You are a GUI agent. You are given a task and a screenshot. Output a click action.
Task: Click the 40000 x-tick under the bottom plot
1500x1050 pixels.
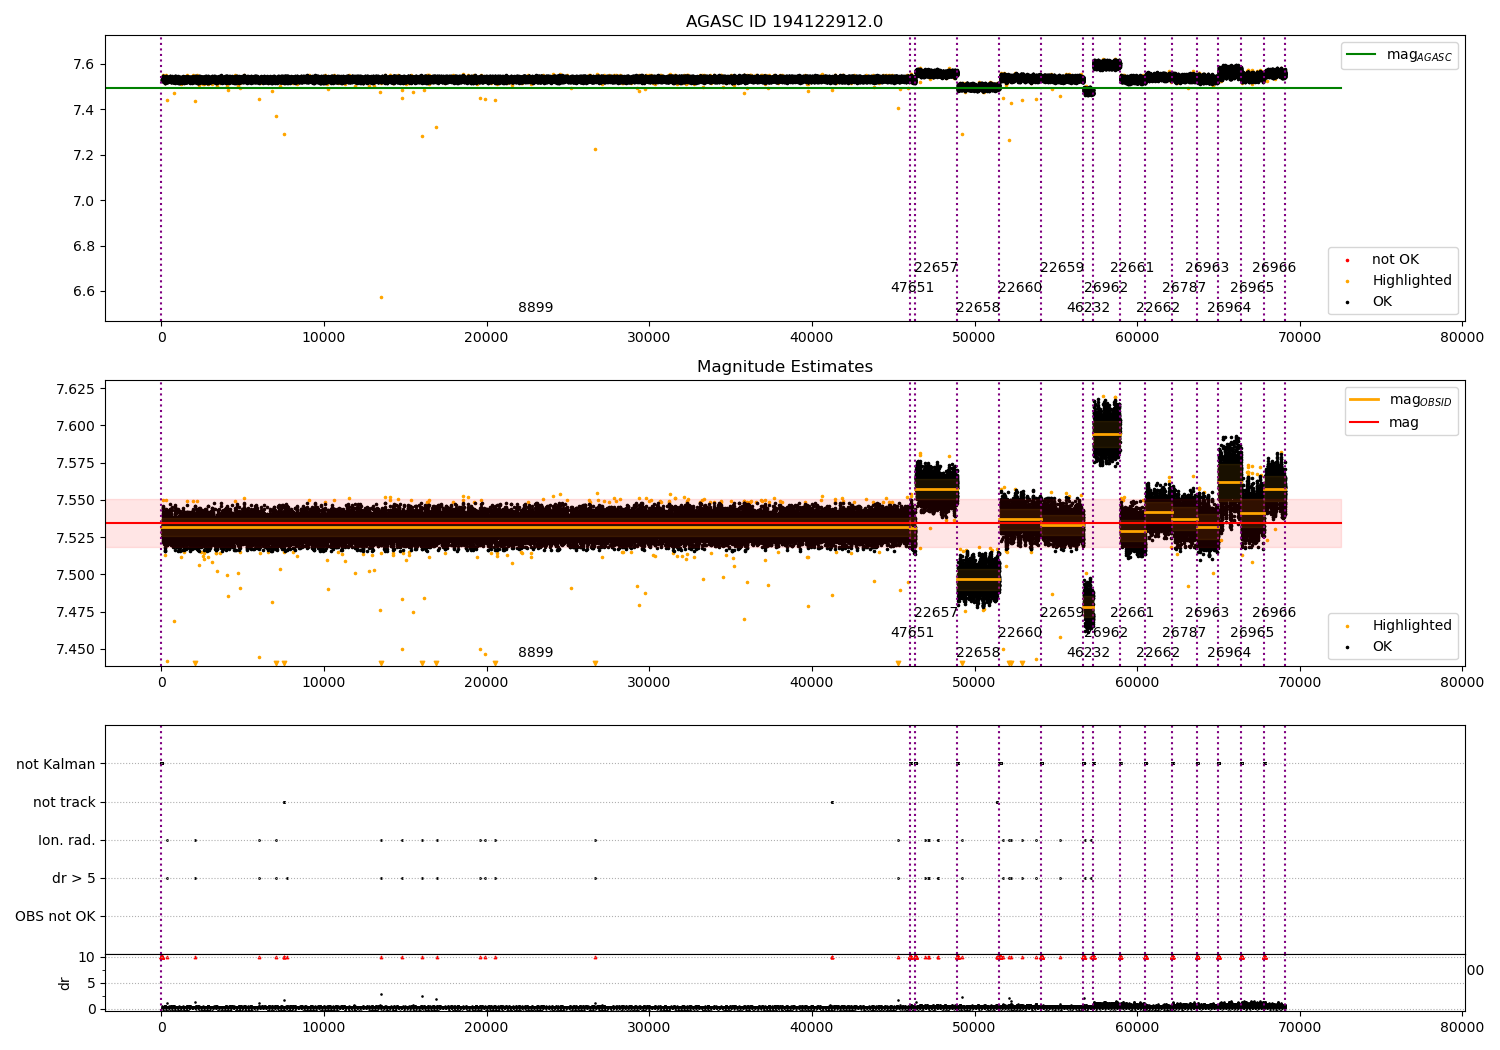811,1027
